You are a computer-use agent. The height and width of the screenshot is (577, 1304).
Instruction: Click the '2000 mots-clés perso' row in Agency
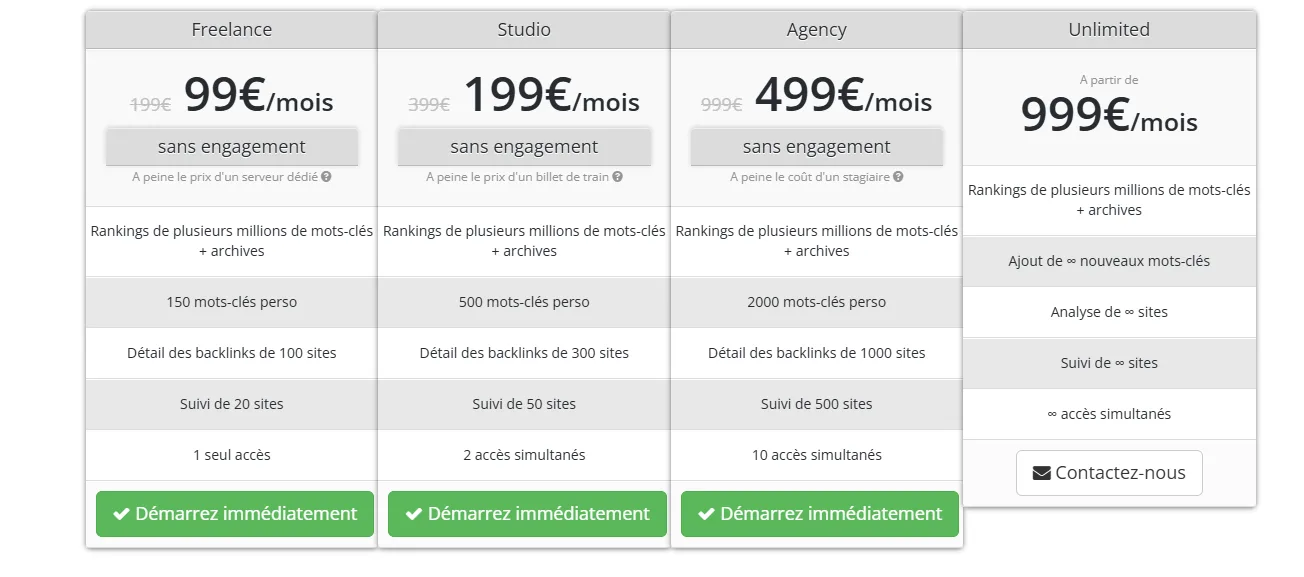coord(817,302)
